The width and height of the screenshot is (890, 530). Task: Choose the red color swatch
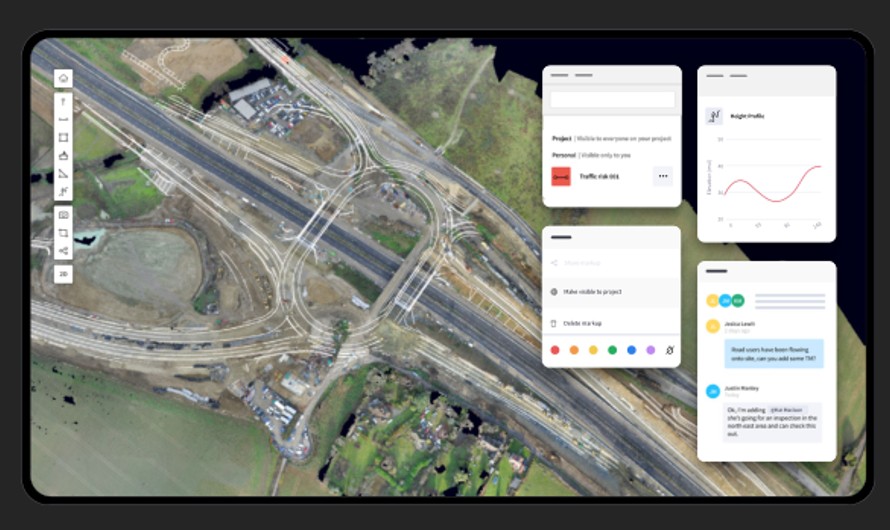(x=555, y=350)
